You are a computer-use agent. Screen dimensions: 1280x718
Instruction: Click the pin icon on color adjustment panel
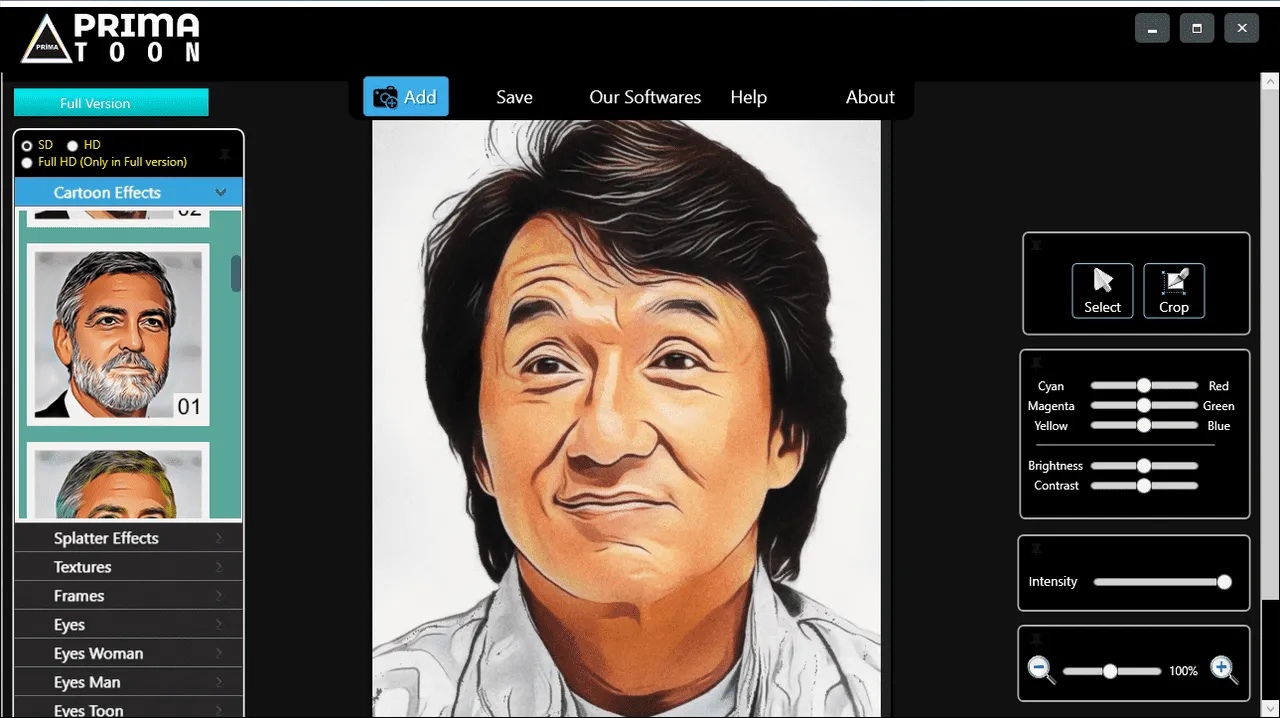(x=1036, y=362)
